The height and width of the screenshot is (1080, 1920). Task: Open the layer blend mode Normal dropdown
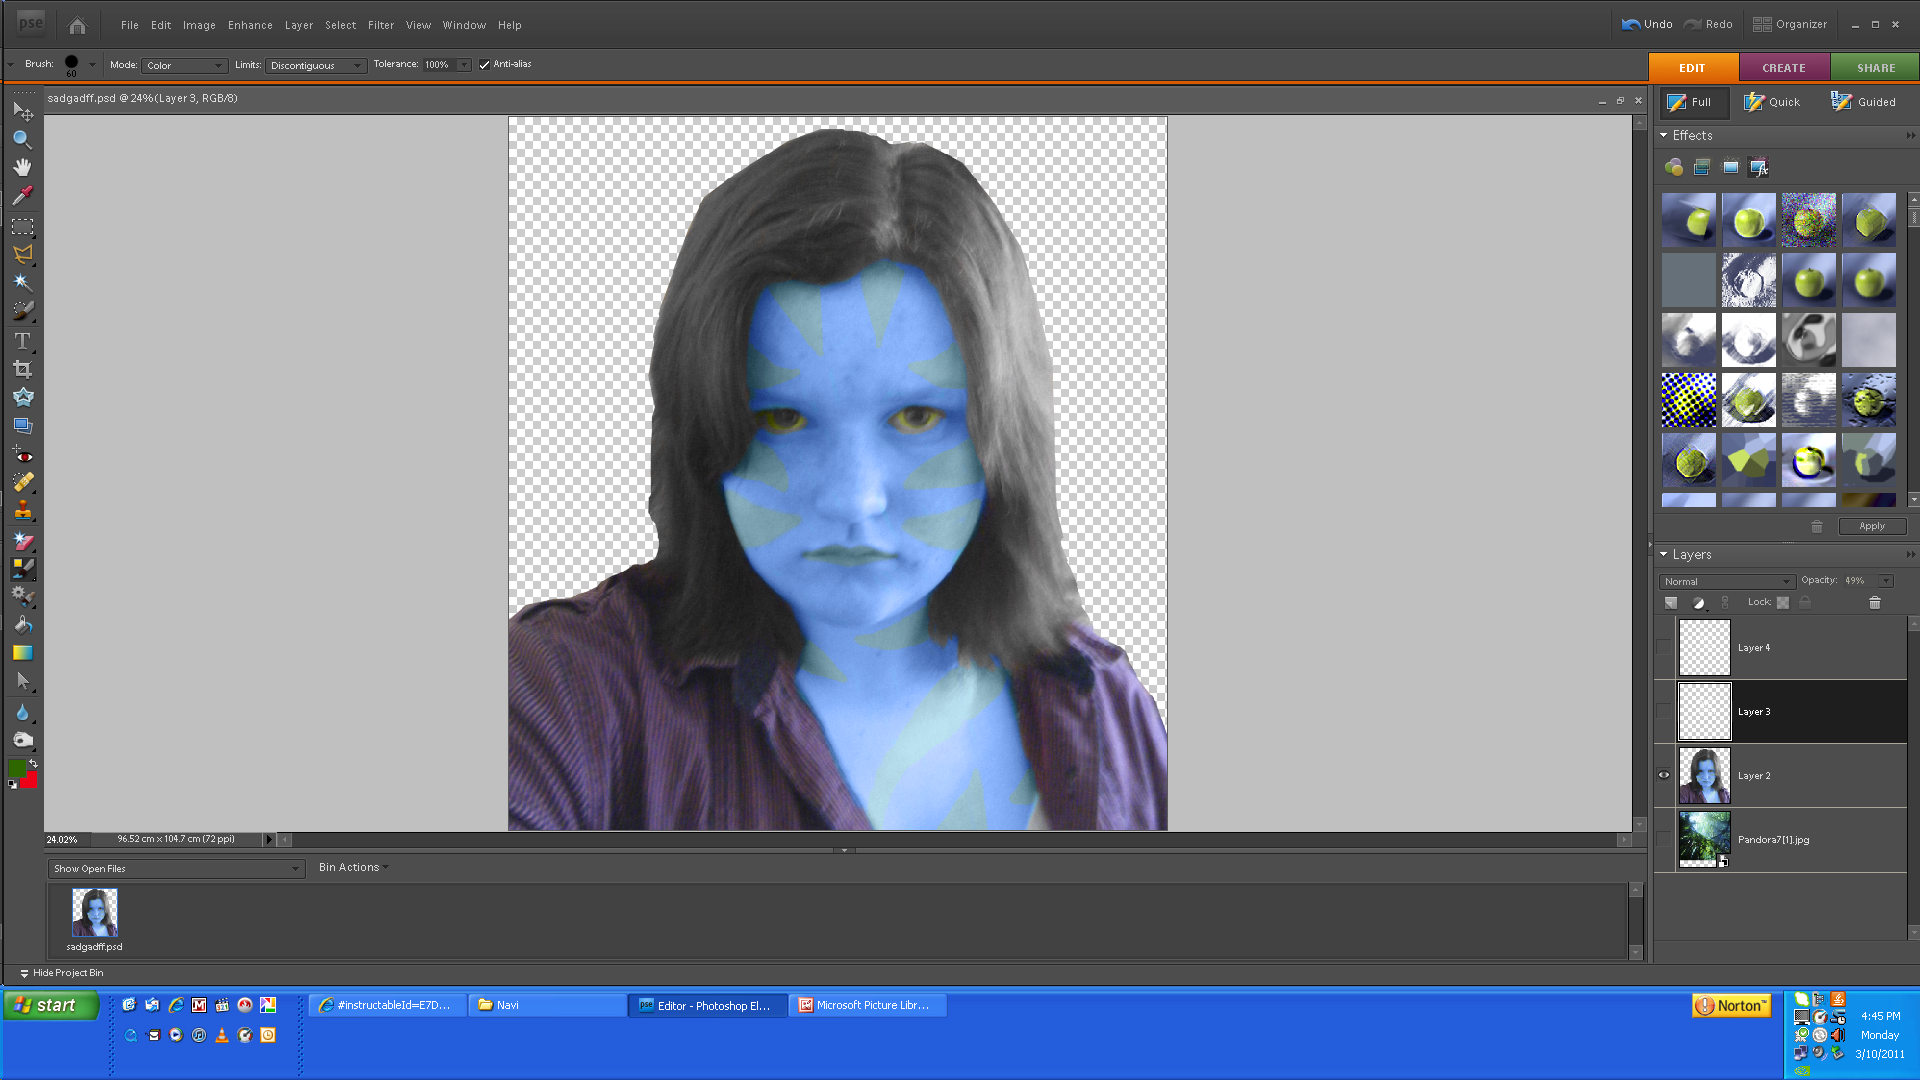coord(1726,581)
